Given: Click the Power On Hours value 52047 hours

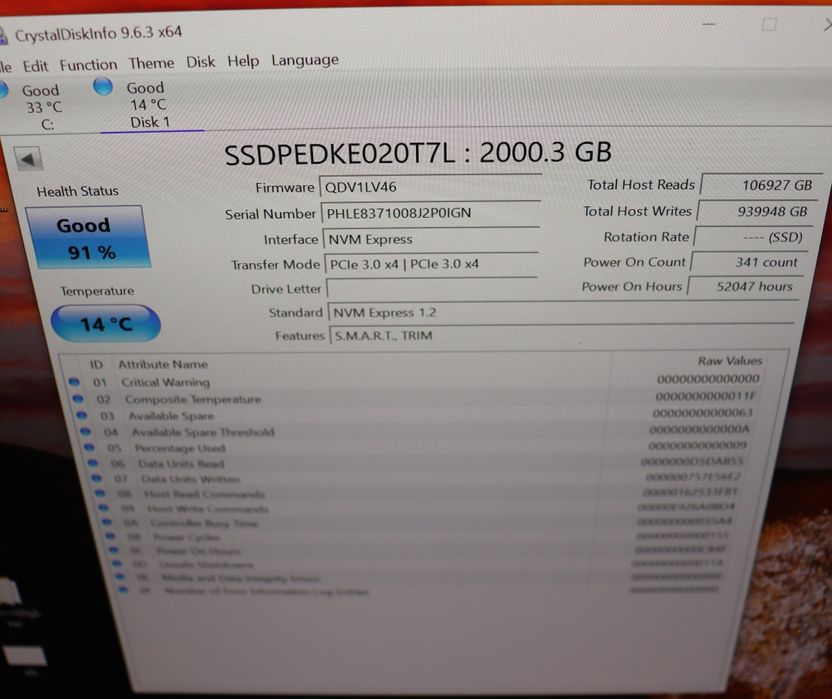Looking at the screenshot, I should [x=746, y=286].
